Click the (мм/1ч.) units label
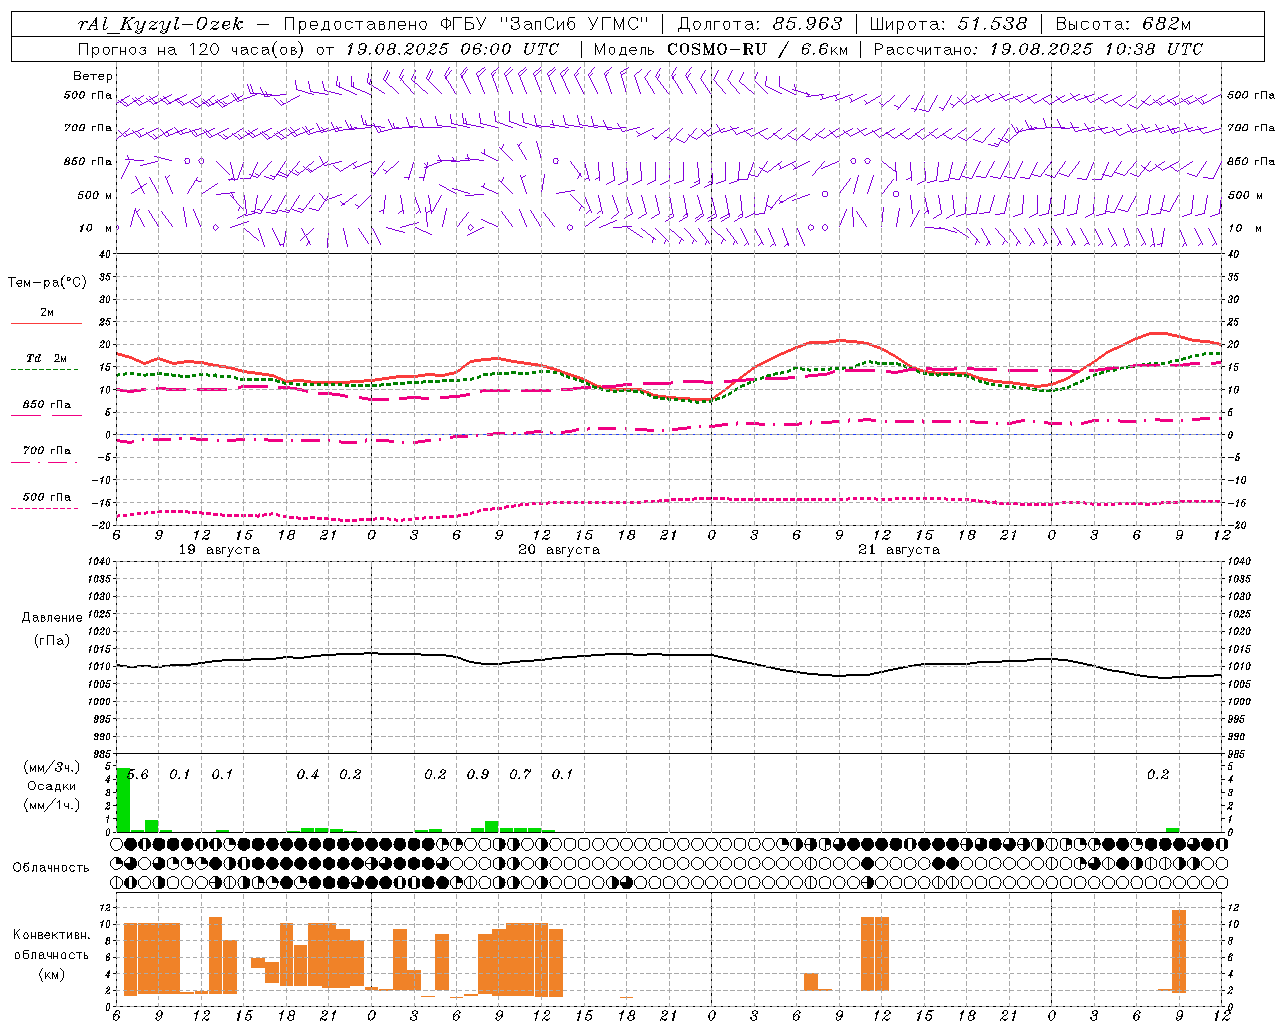 (x=51, y=804)
